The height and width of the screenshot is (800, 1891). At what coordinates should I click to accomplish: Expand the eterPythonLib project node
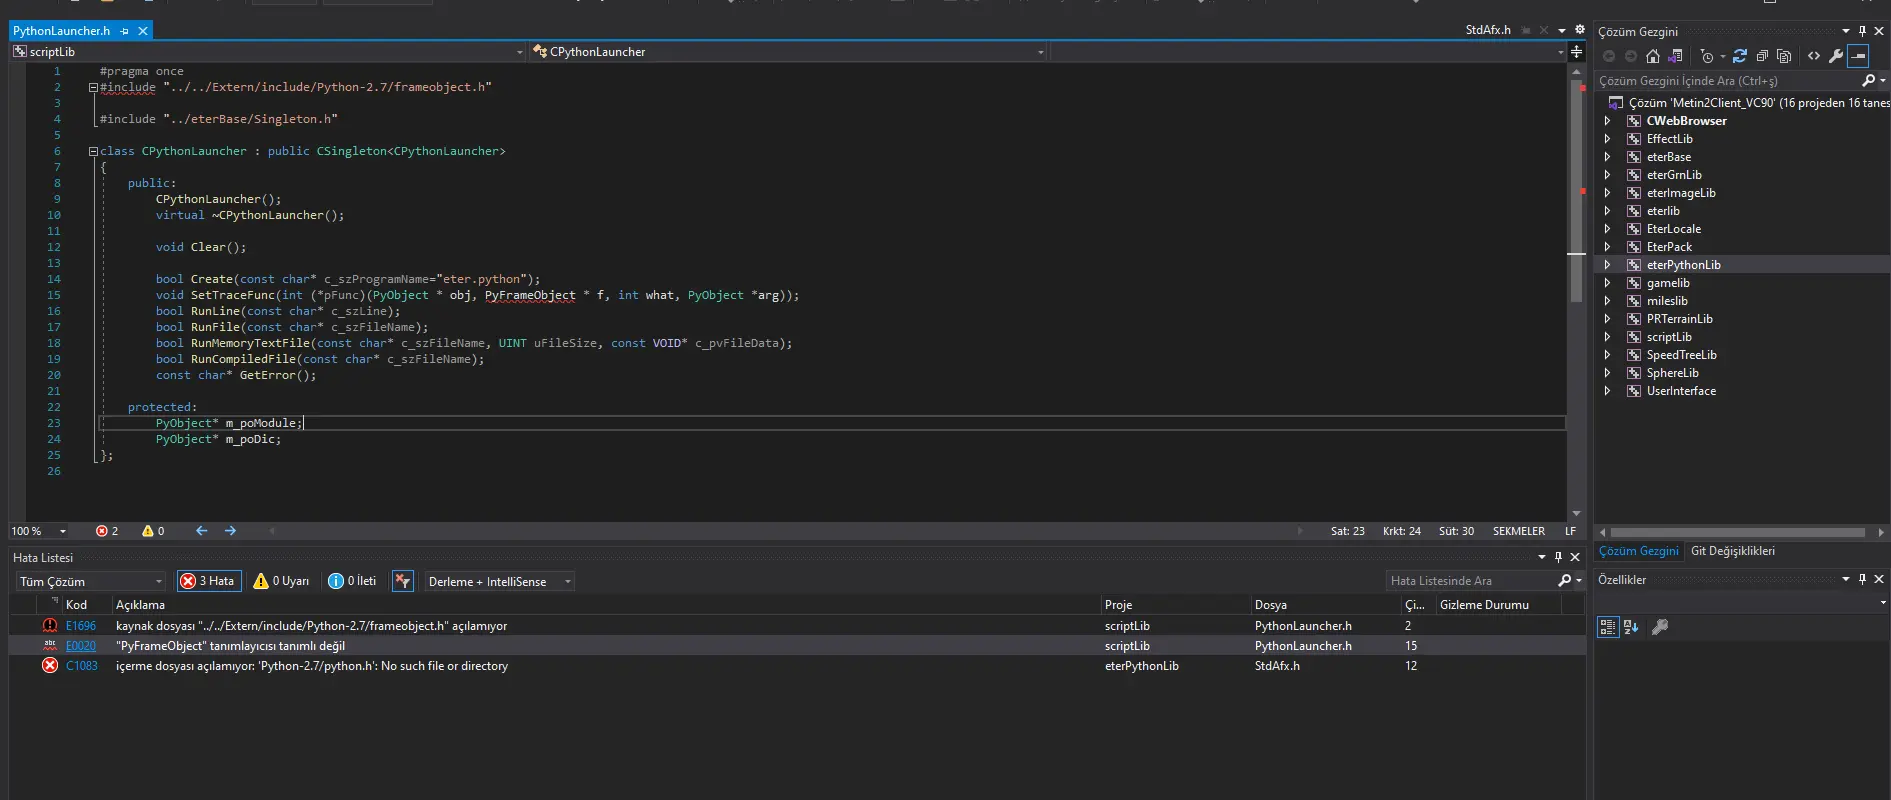pyautogui.click(x=1607, y=265)
